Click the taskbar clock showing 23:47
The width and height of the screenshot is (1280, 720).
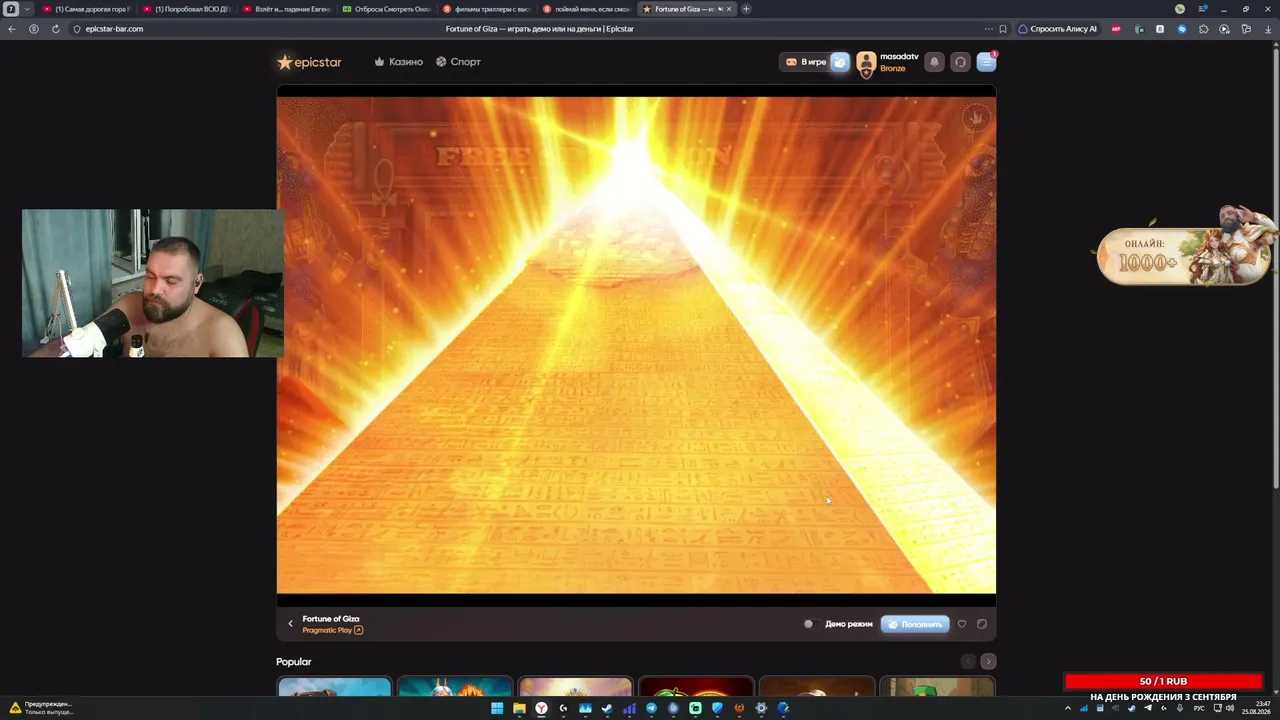(x=1255, y=708)
